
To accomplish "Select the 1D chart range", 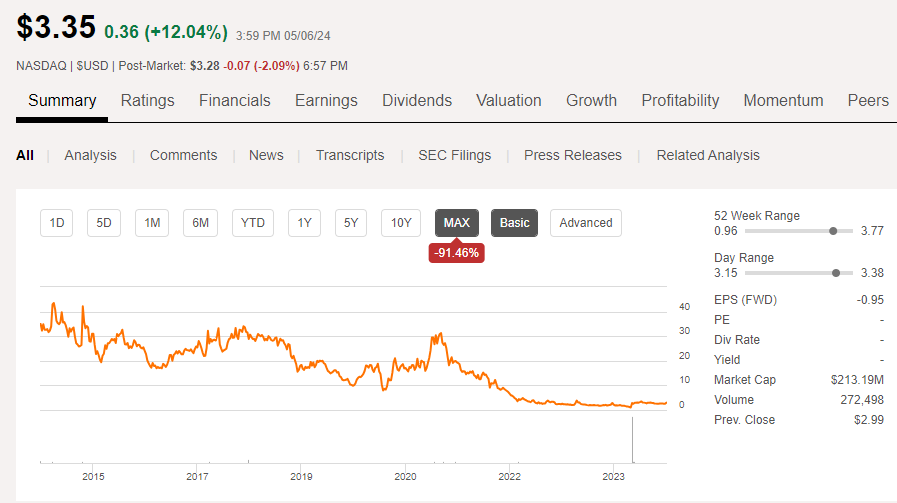I will [57, 222].
